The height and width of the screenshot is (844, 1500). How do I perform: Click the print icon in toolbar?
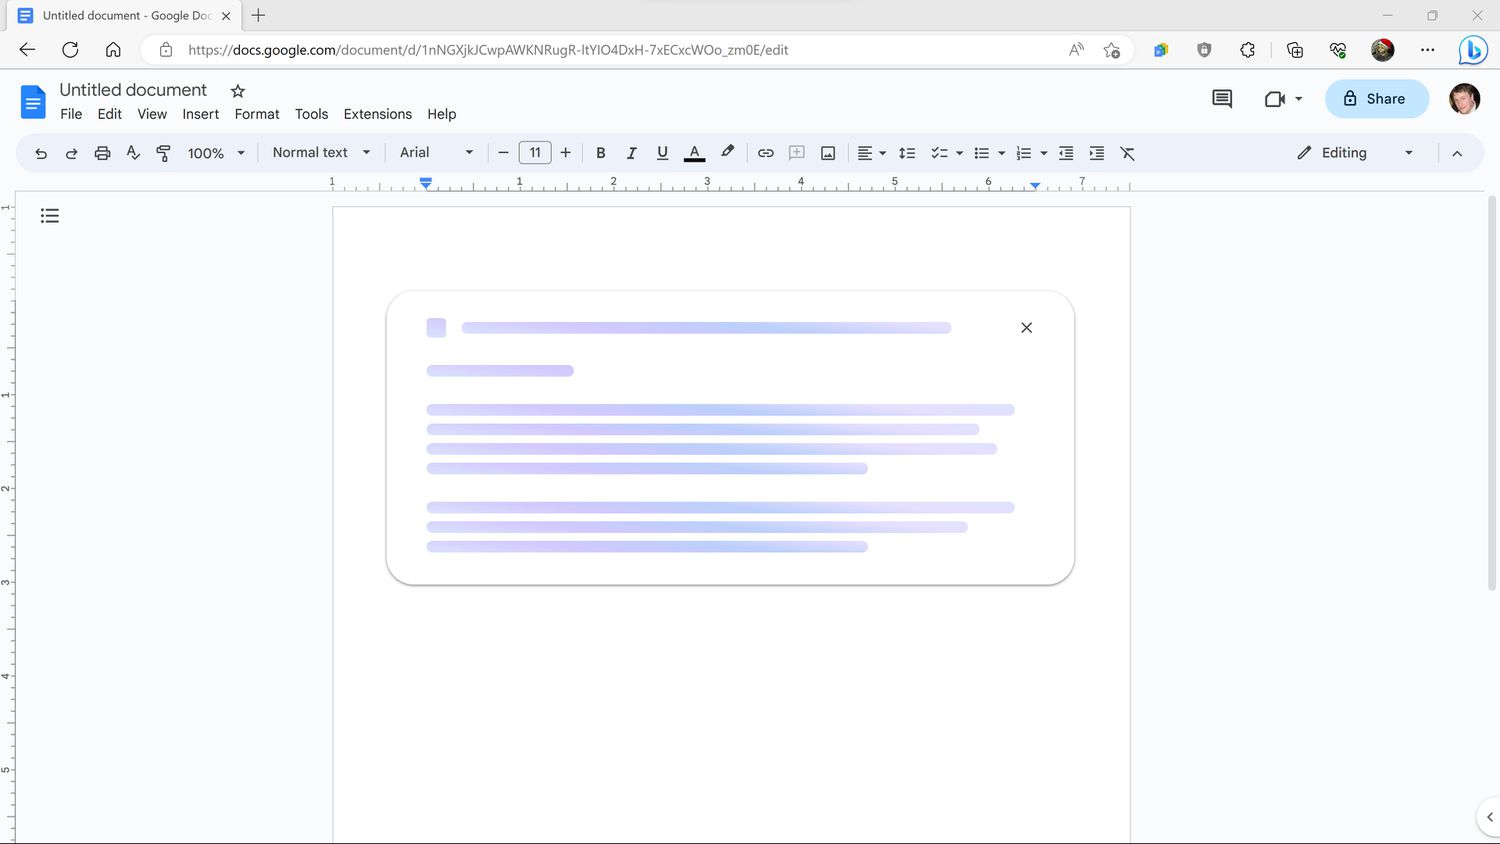pyautogui.click(x=102, y=153)
